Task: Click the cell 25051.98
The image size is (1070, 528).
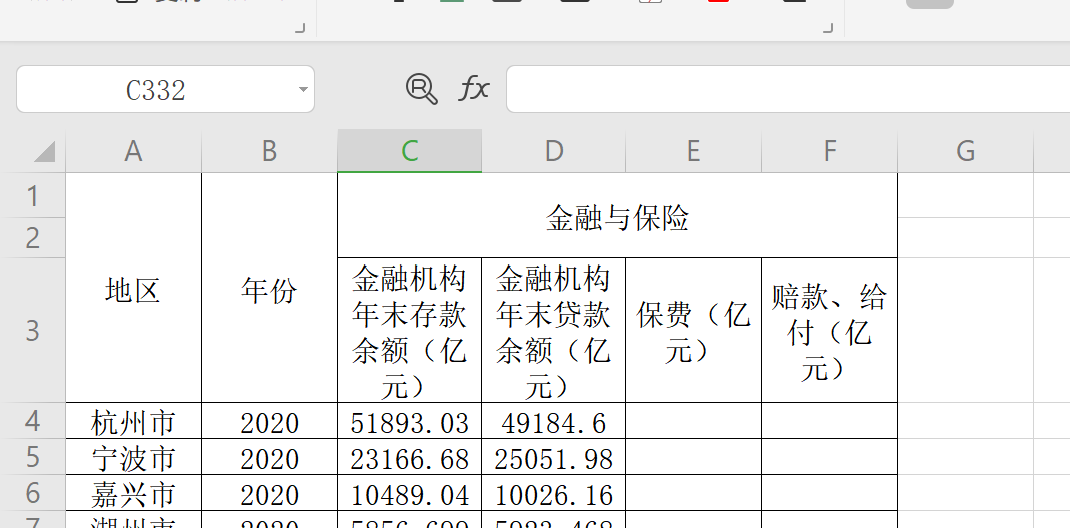Action: point(553,457)
